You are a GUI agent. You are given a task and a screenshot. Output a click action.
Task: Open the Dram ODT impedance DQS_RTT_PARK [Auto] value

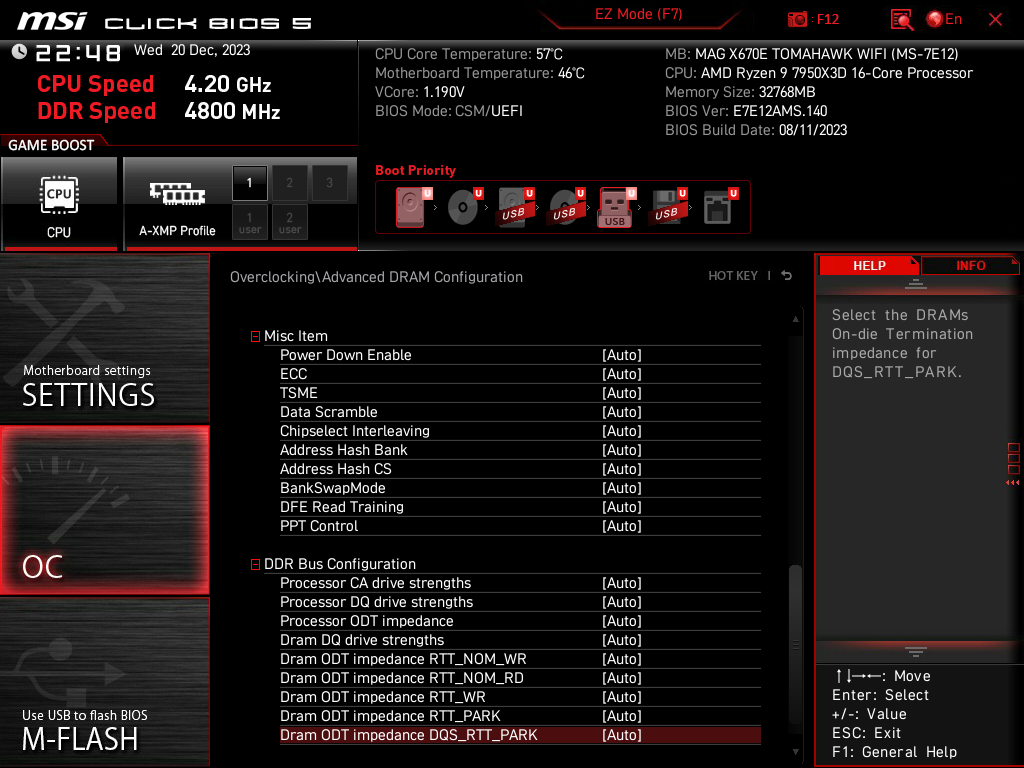(622, 735)
